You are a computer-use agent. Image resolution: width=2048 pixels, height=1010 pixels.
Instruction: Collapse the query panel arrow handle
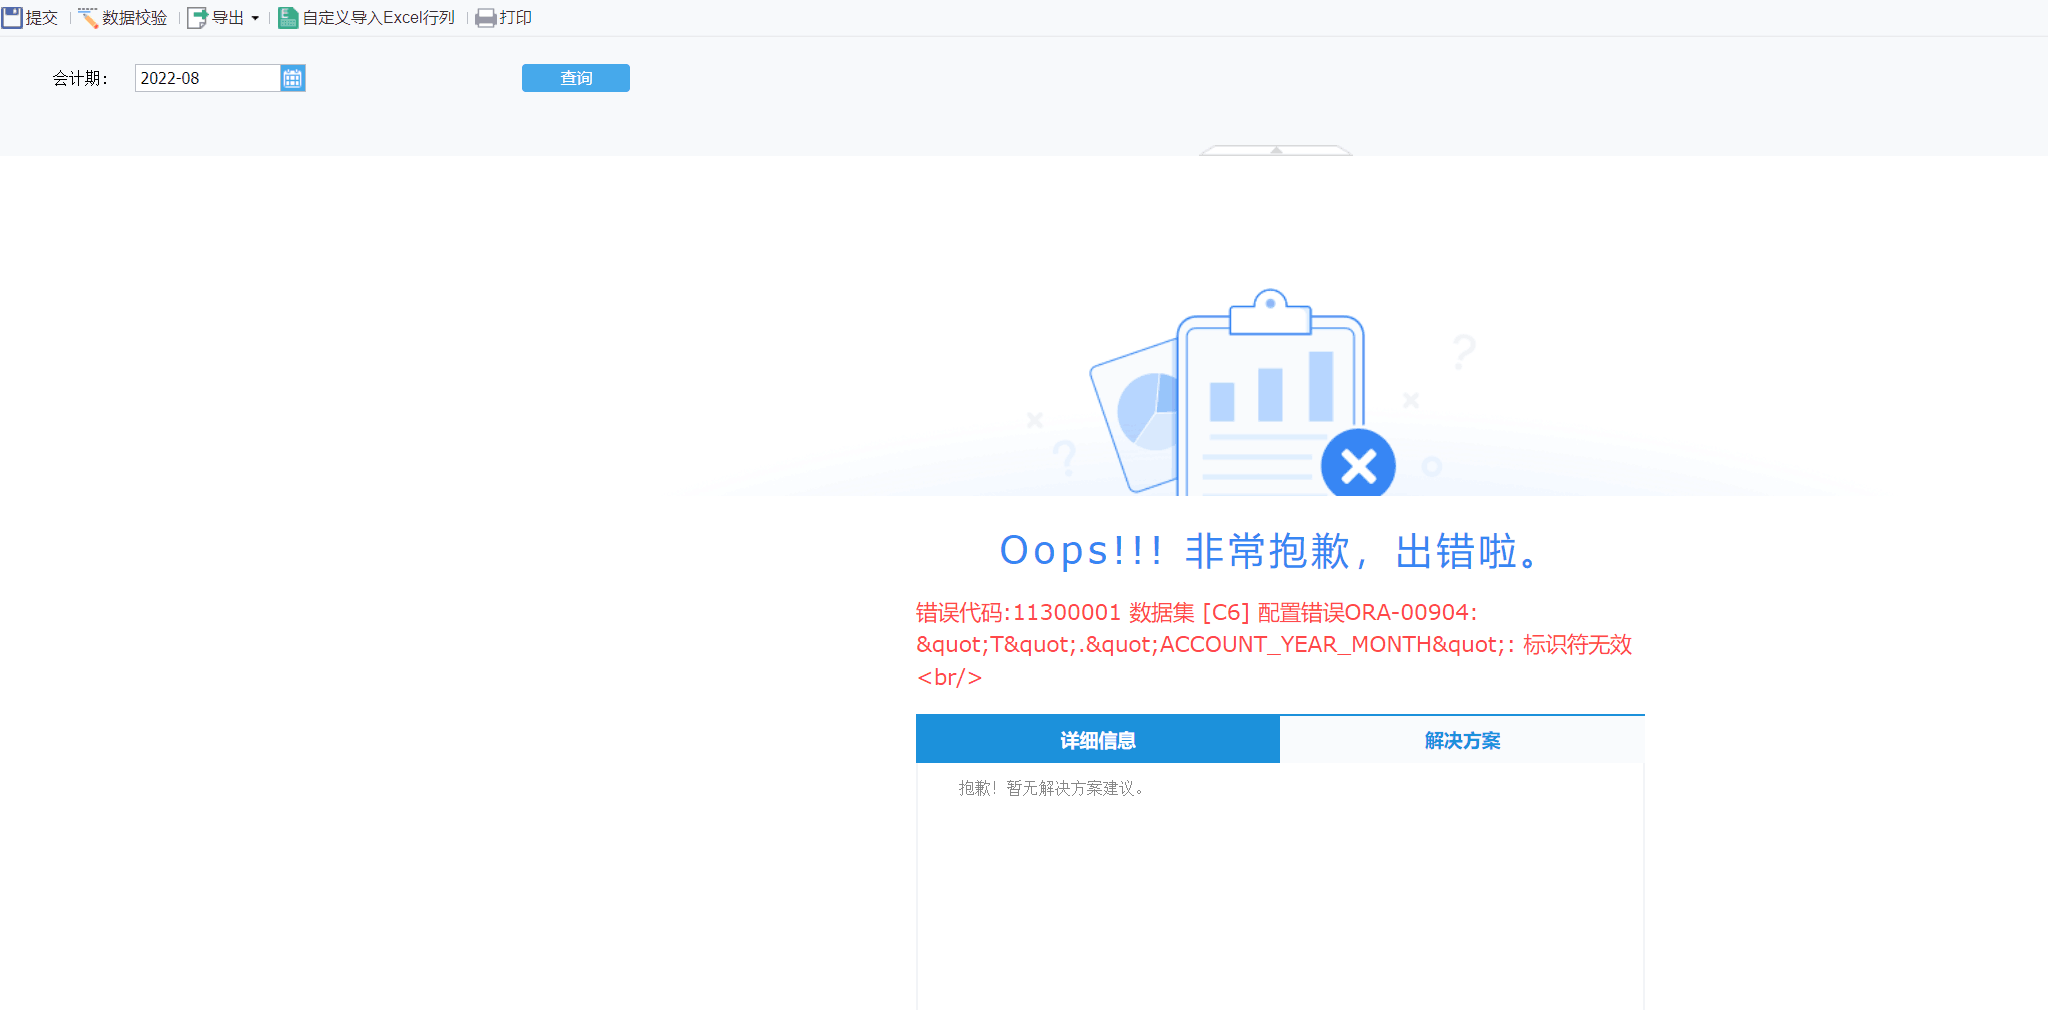click(1276, 150)
